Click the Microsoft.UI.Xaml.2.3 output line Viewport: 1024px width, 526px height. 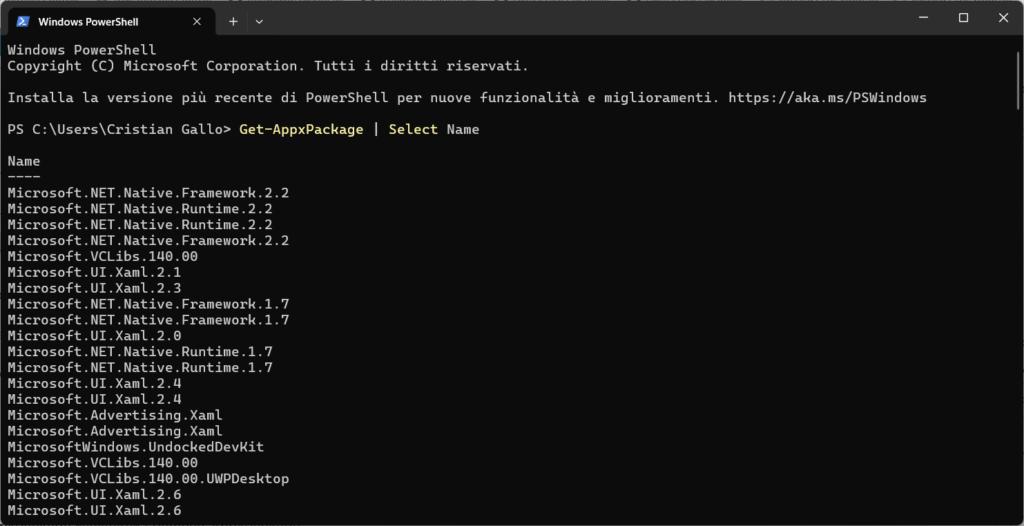click(x=94, y=288)
